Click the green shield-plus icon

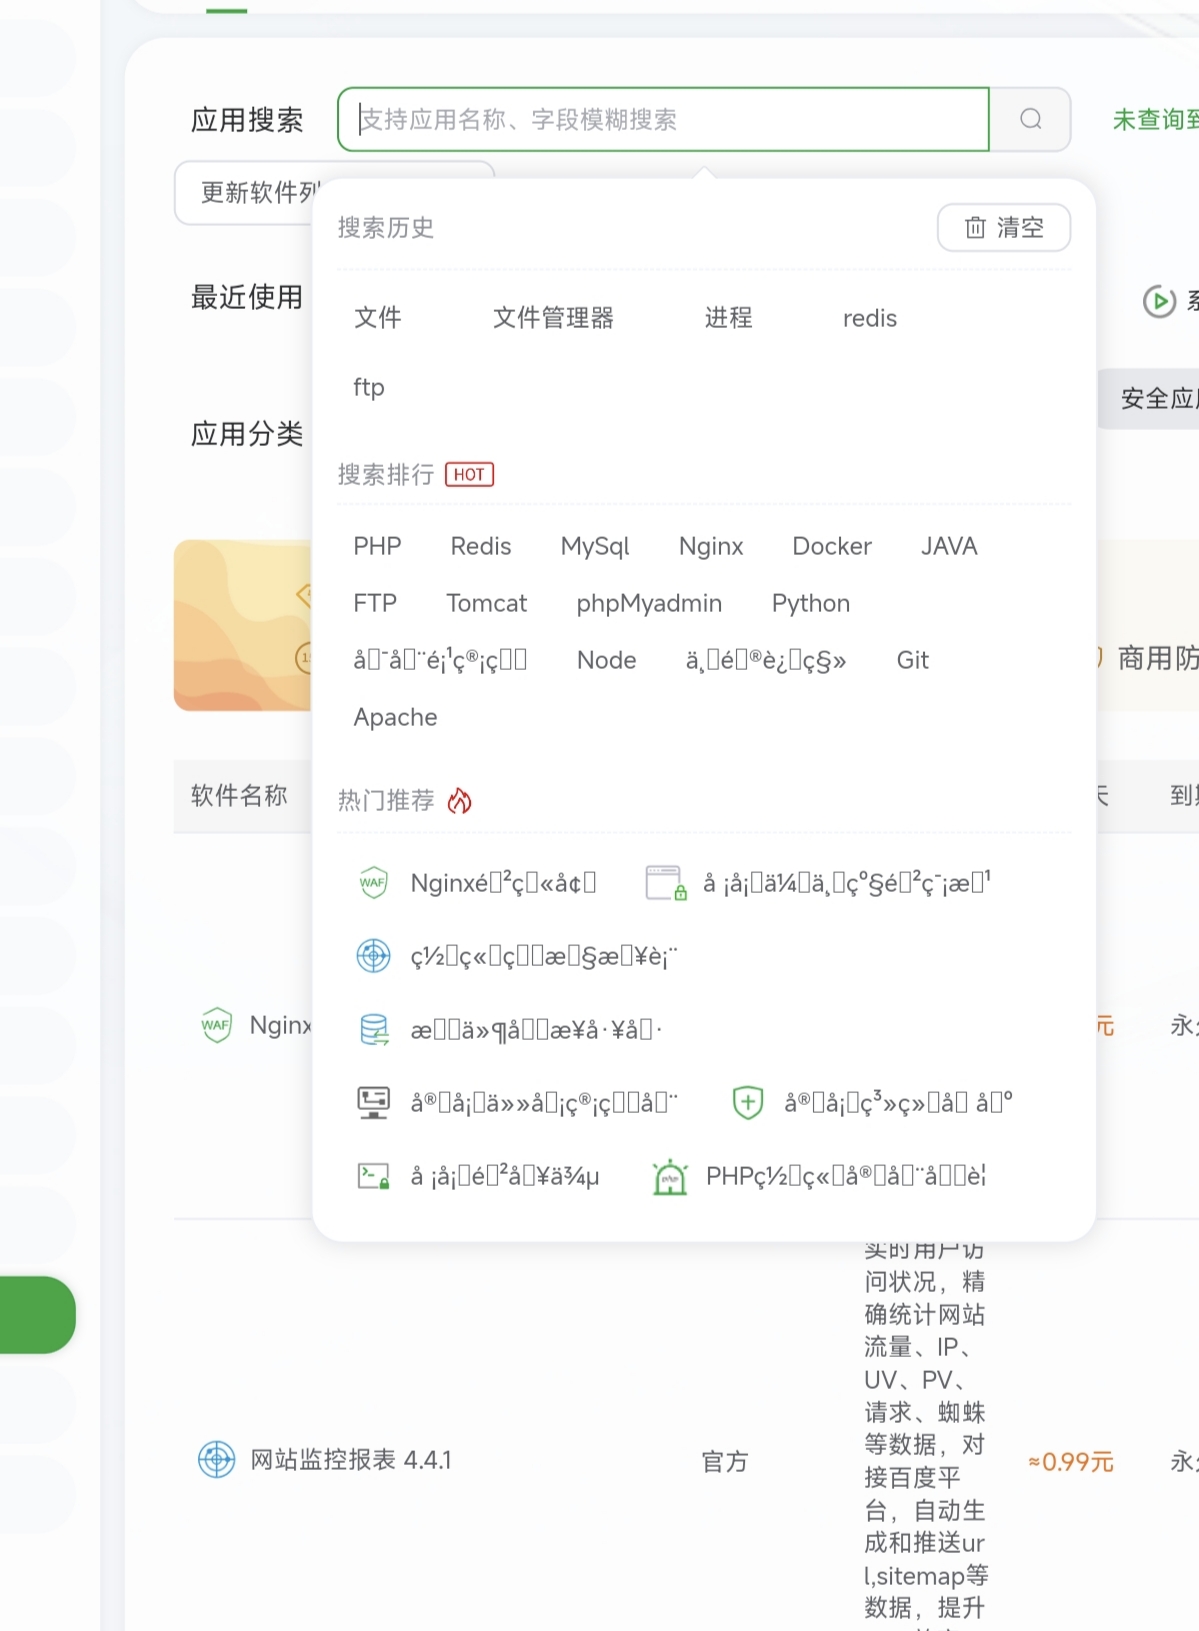tap(748, 1102)
